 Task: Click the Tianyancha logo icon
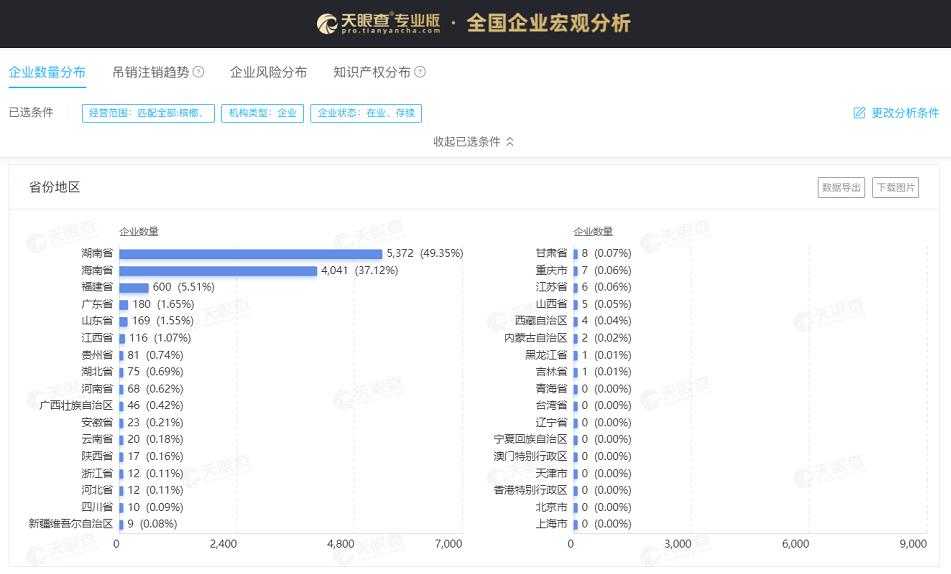(x=327, y=23)
